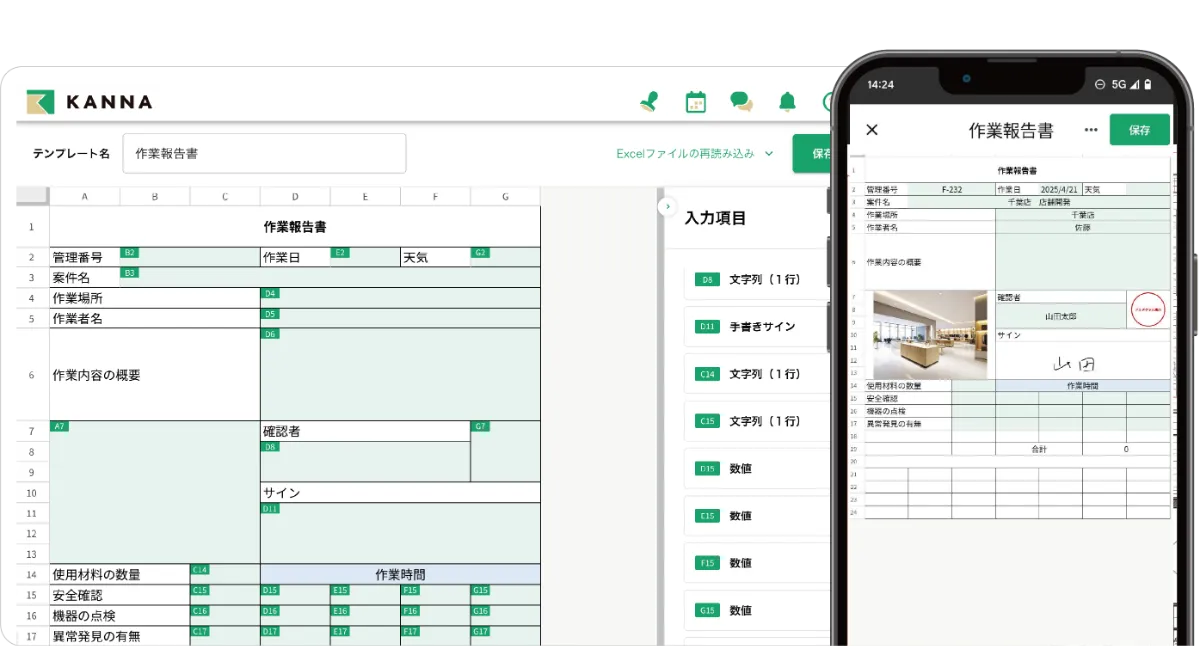Choose the F15 数値 item in 入力項目 list
Screen dimensions: 1200x646
pyautogui.click(x=758, y=563)
